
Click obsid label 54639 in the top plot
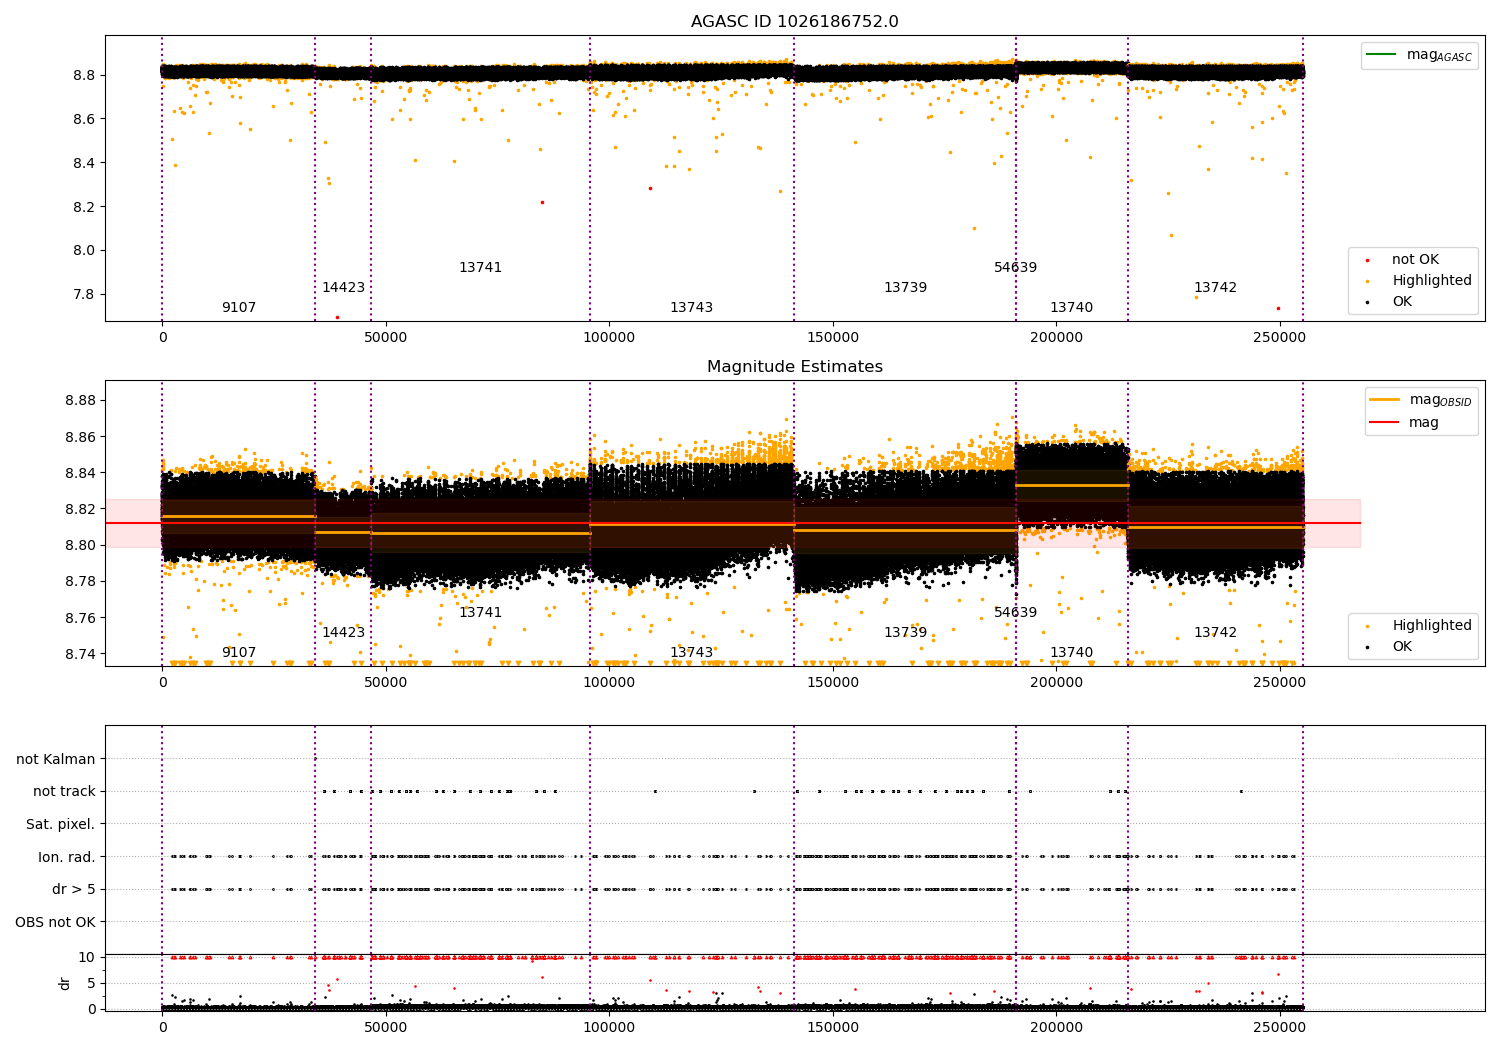click(x=1015, y=268)
